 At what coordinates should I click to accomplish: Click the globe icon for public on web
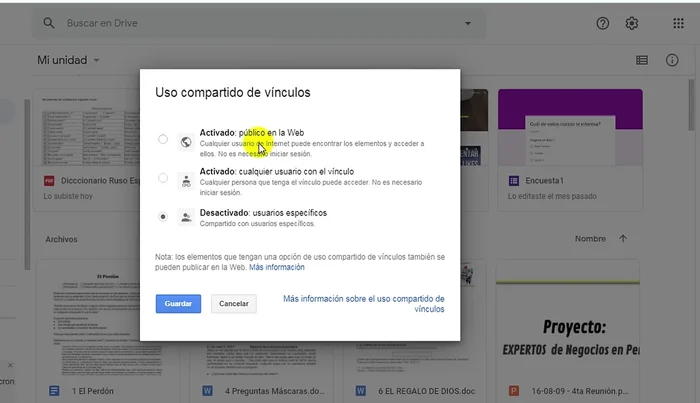click(x=186, y=142)
